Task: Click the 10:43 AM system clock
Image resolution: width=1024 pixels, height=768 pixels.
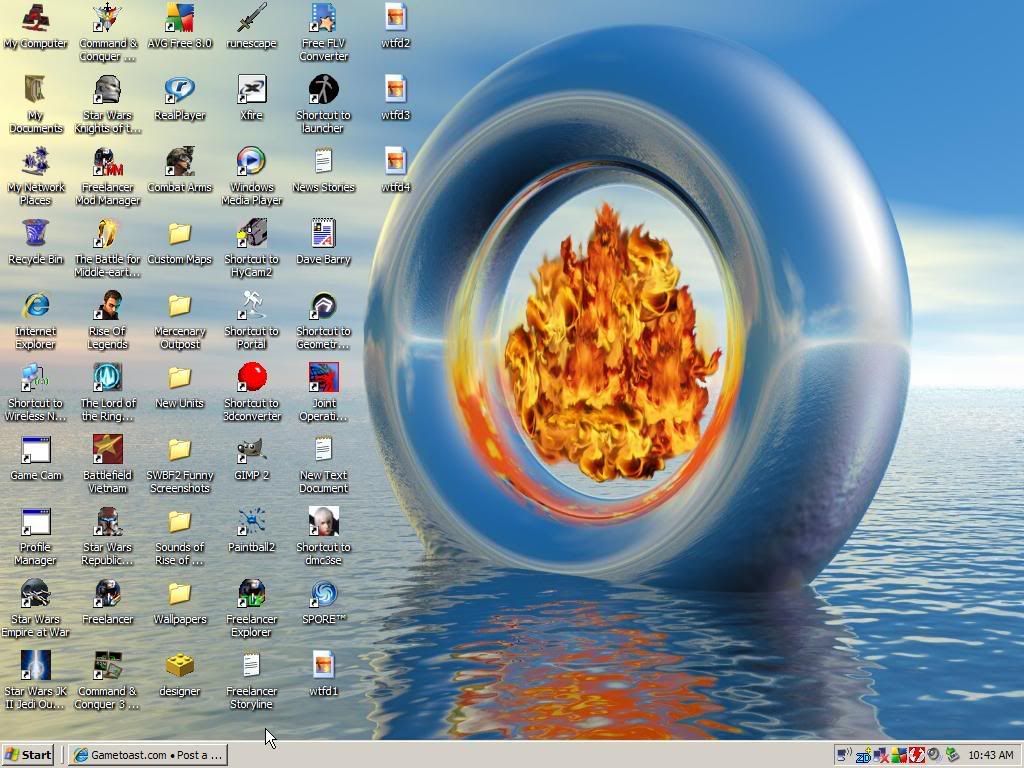Action: coord(990,755)
